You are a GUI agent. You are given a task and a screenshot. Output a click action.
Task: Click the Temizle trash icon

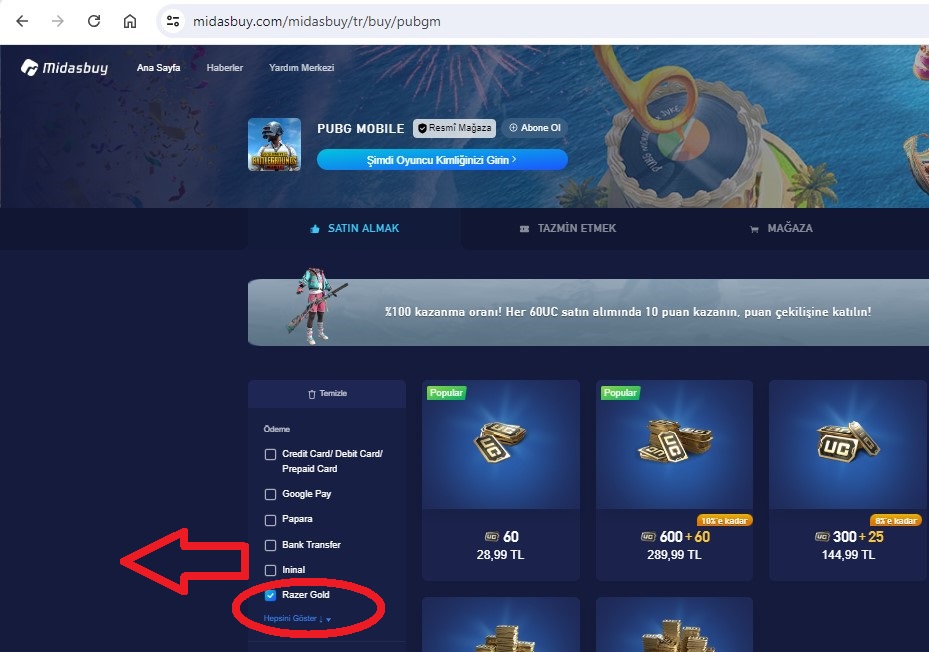(x=312, y=394)
